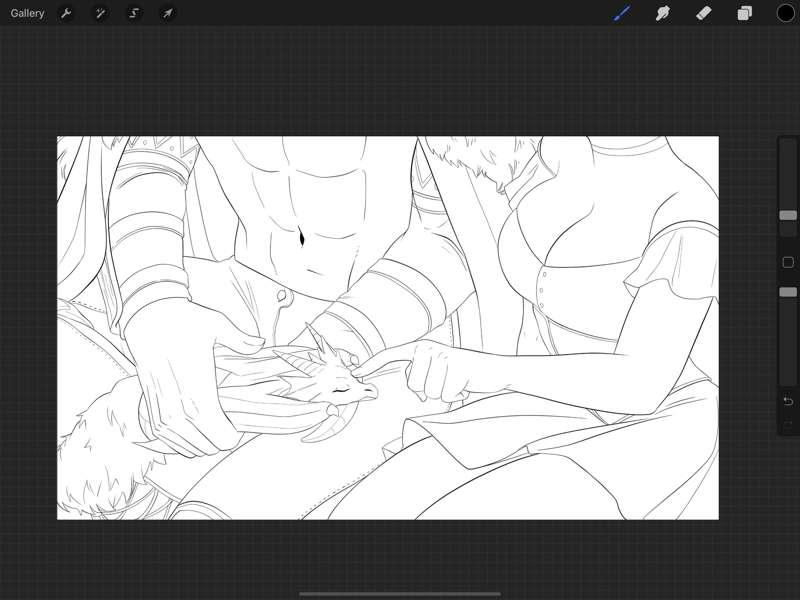800x600 pixels.
Task: Tap the square Modify button in sidebar
Action: point(788,262)
